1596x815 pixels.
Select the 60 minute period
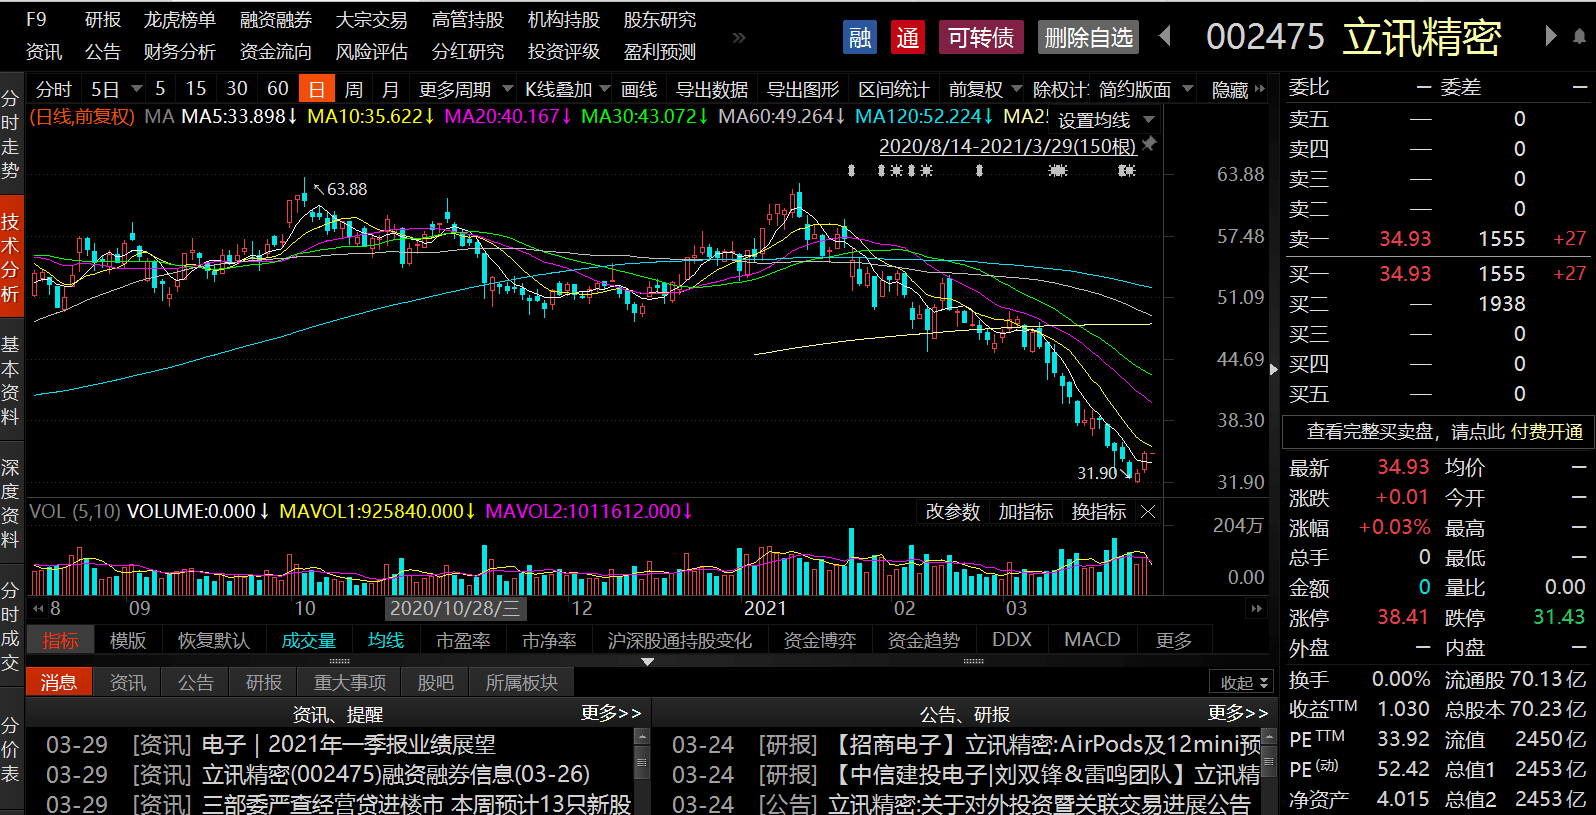278,89
